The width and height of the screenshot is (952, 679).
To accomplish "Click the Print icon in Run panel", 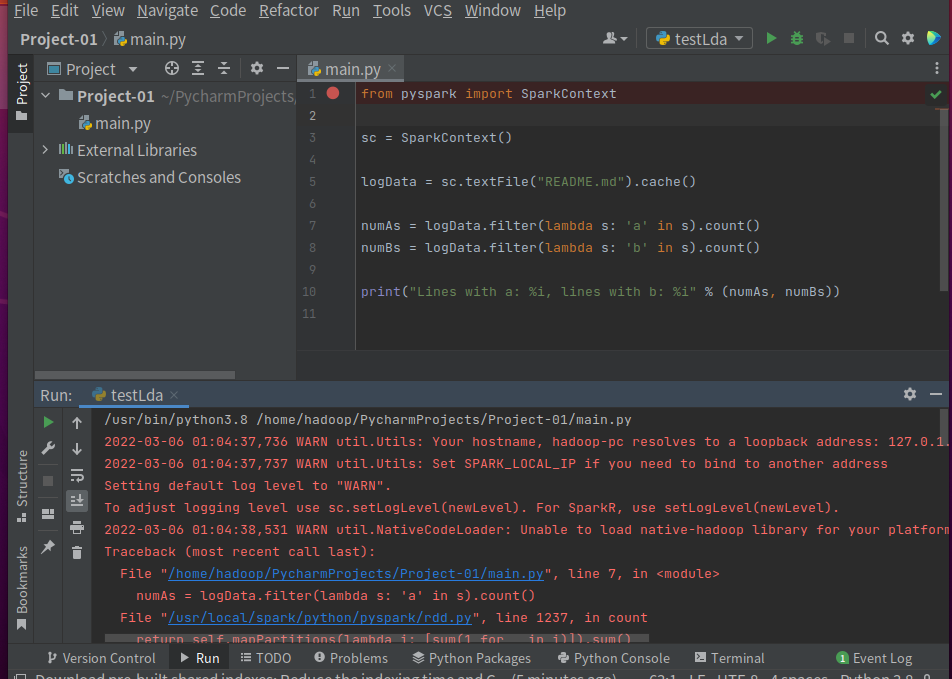I will 77,527.
